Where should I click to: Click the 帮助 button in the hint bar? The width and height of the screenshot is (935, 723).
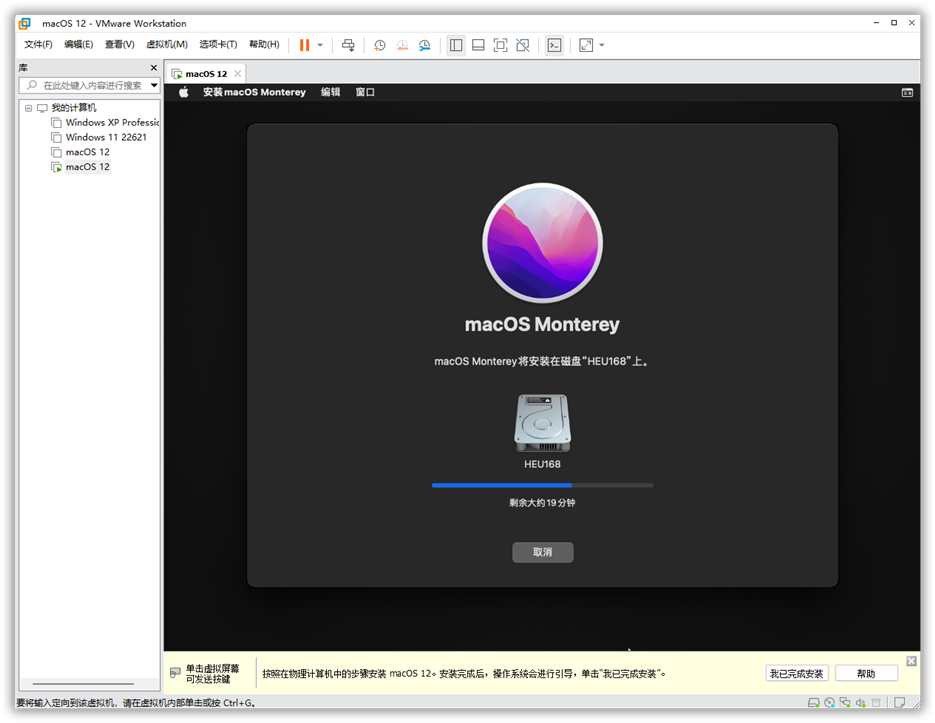click(866, 673)
